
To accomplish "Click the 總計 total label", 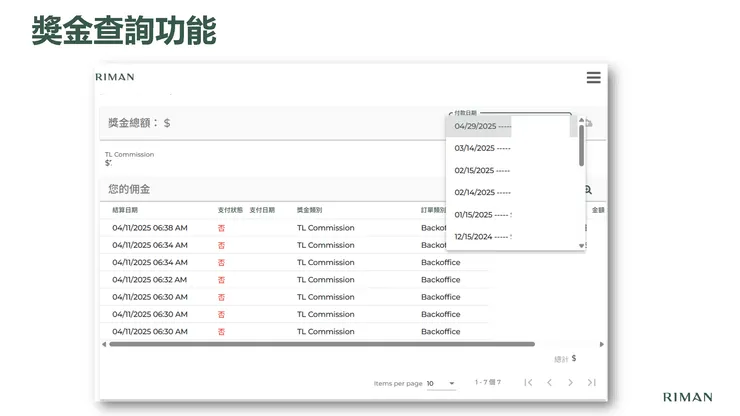I will point(561,359).
